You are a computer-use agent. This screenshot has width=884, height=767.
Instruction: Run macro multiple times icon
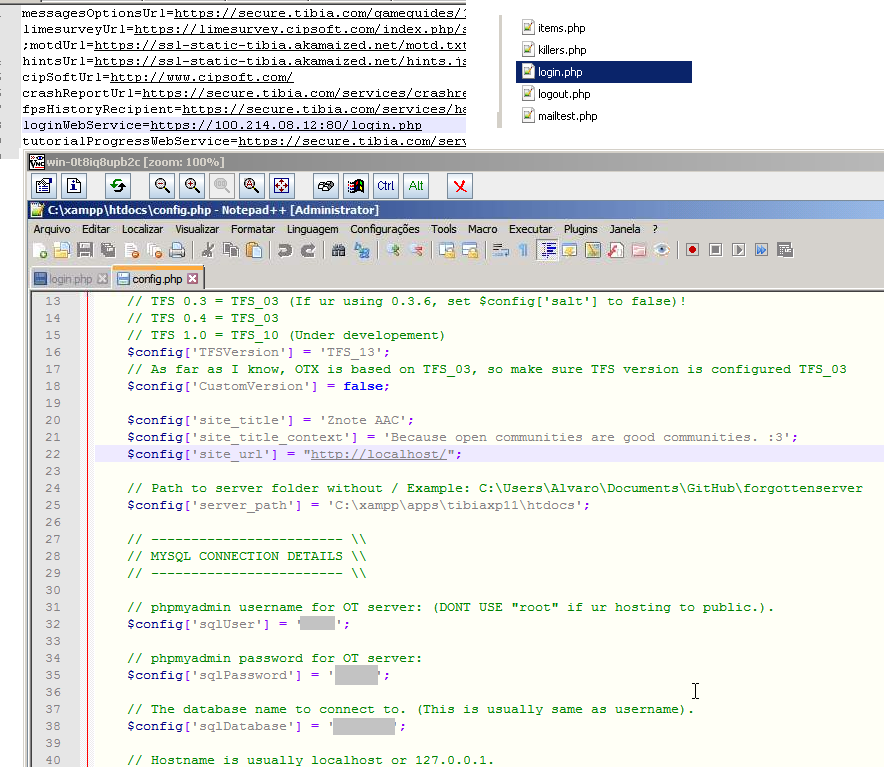point(762,250)
